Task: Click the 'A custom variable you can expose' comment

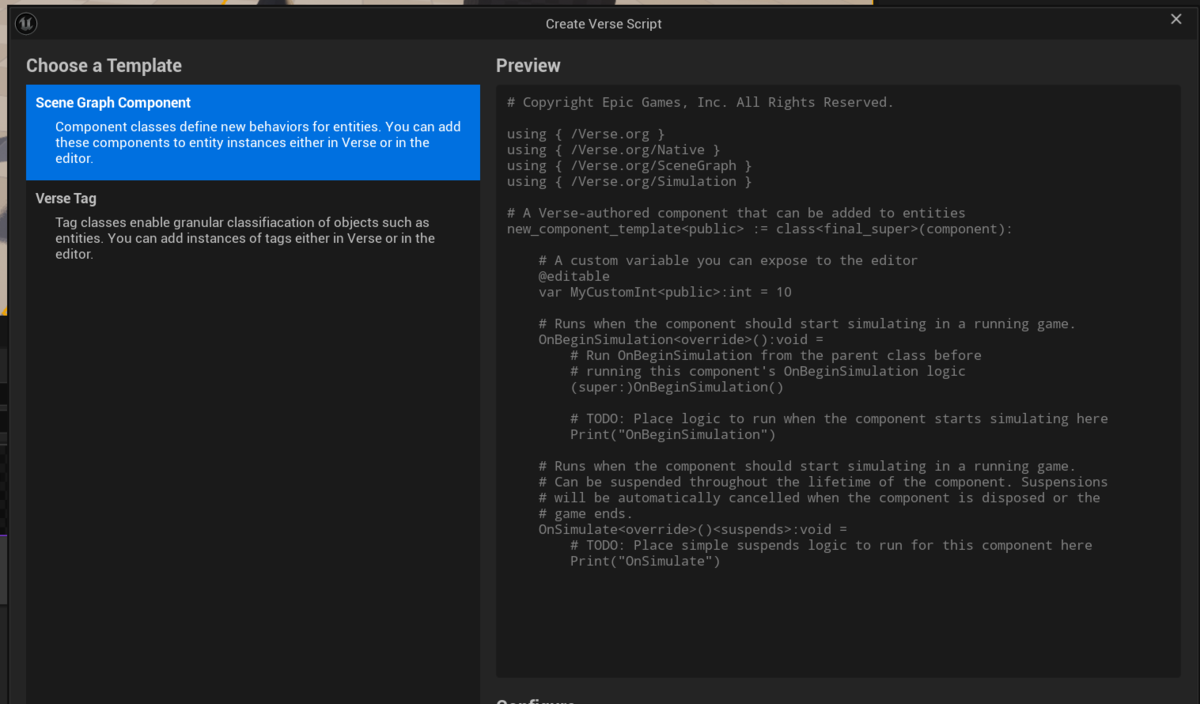Action: (x=728, y=261)
